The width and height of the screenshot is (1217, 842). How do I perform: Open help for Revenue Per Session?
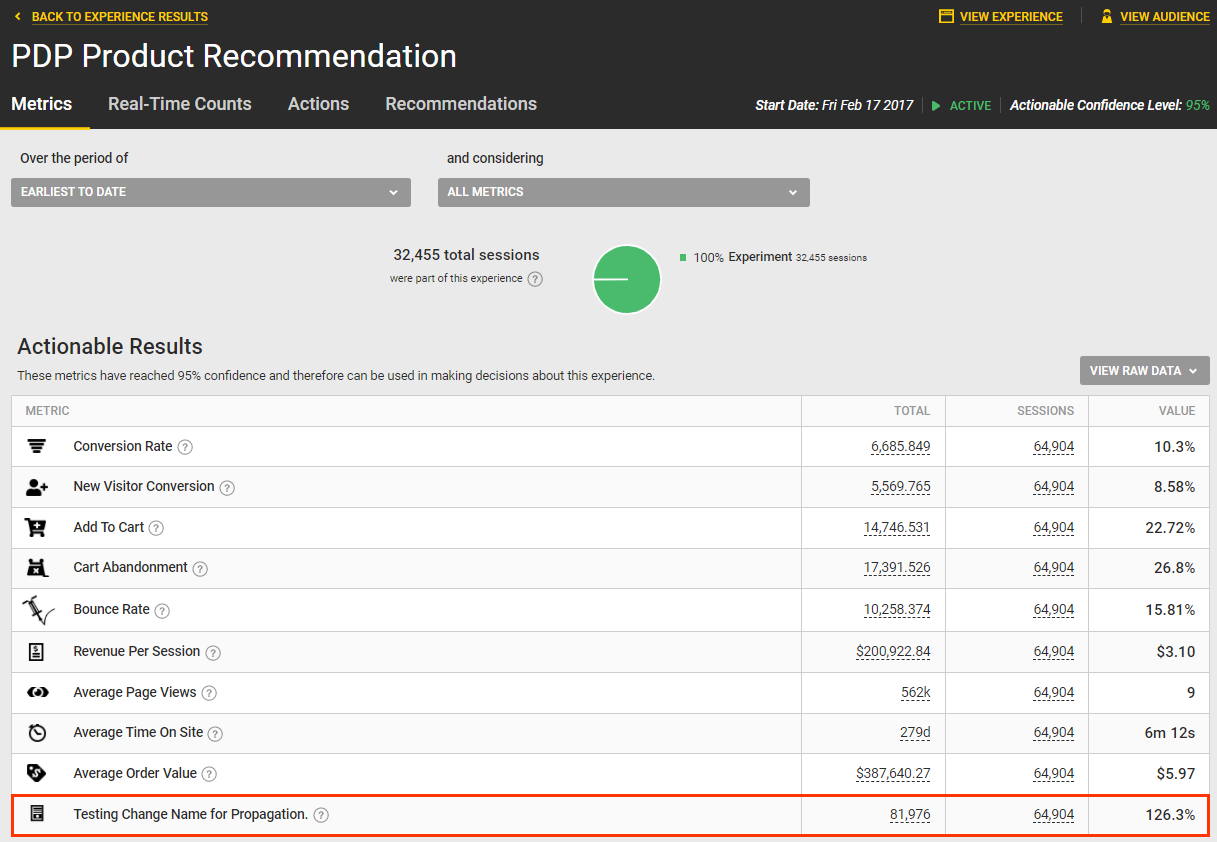coord(213,653)
